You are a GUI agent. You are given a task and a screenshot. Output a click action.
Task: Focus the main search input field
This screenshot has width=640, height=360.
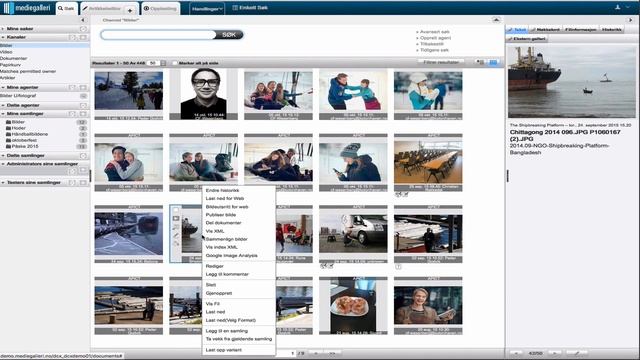(158, 35)
